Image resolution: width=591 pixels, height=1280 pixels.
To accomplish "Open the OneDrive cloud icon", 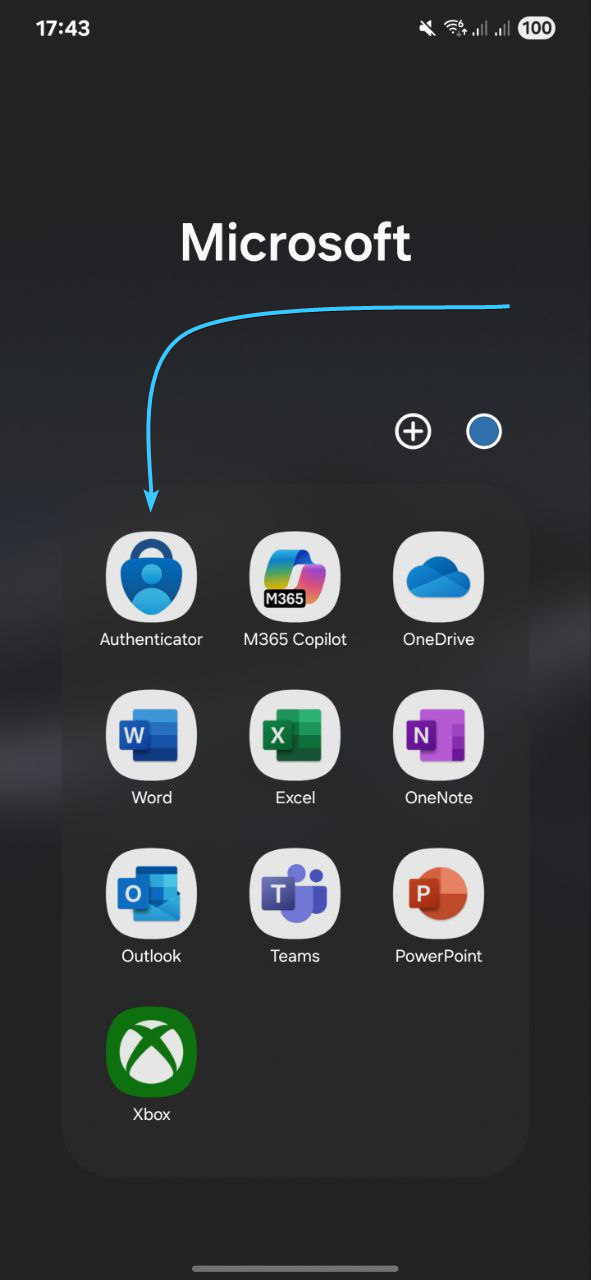I will [x=439, y=577].
